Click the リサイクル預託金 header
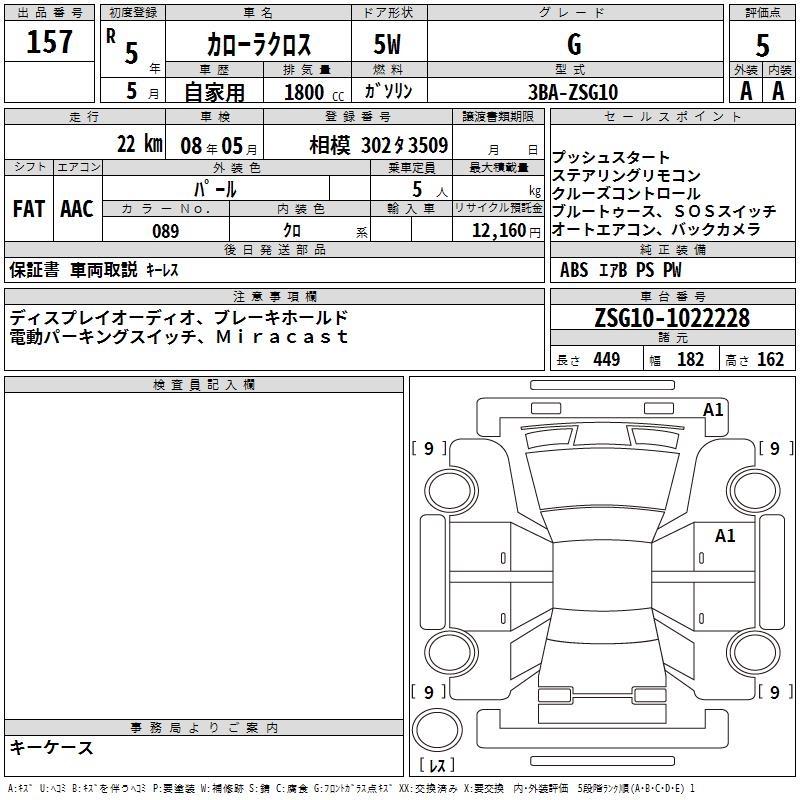 (x=498, y=208)
